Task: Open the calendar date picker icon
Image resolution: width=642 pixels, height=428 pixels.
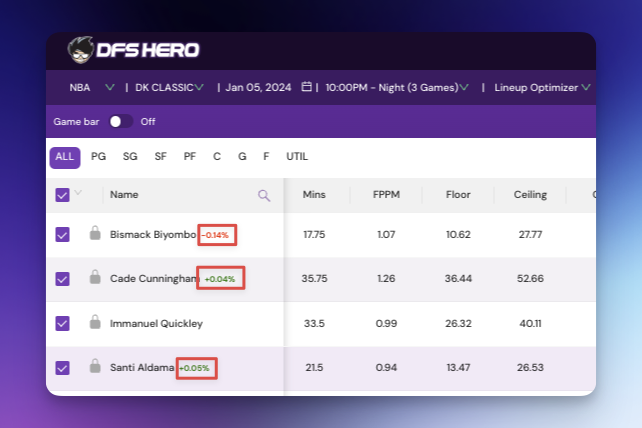Action: (306, 87)
